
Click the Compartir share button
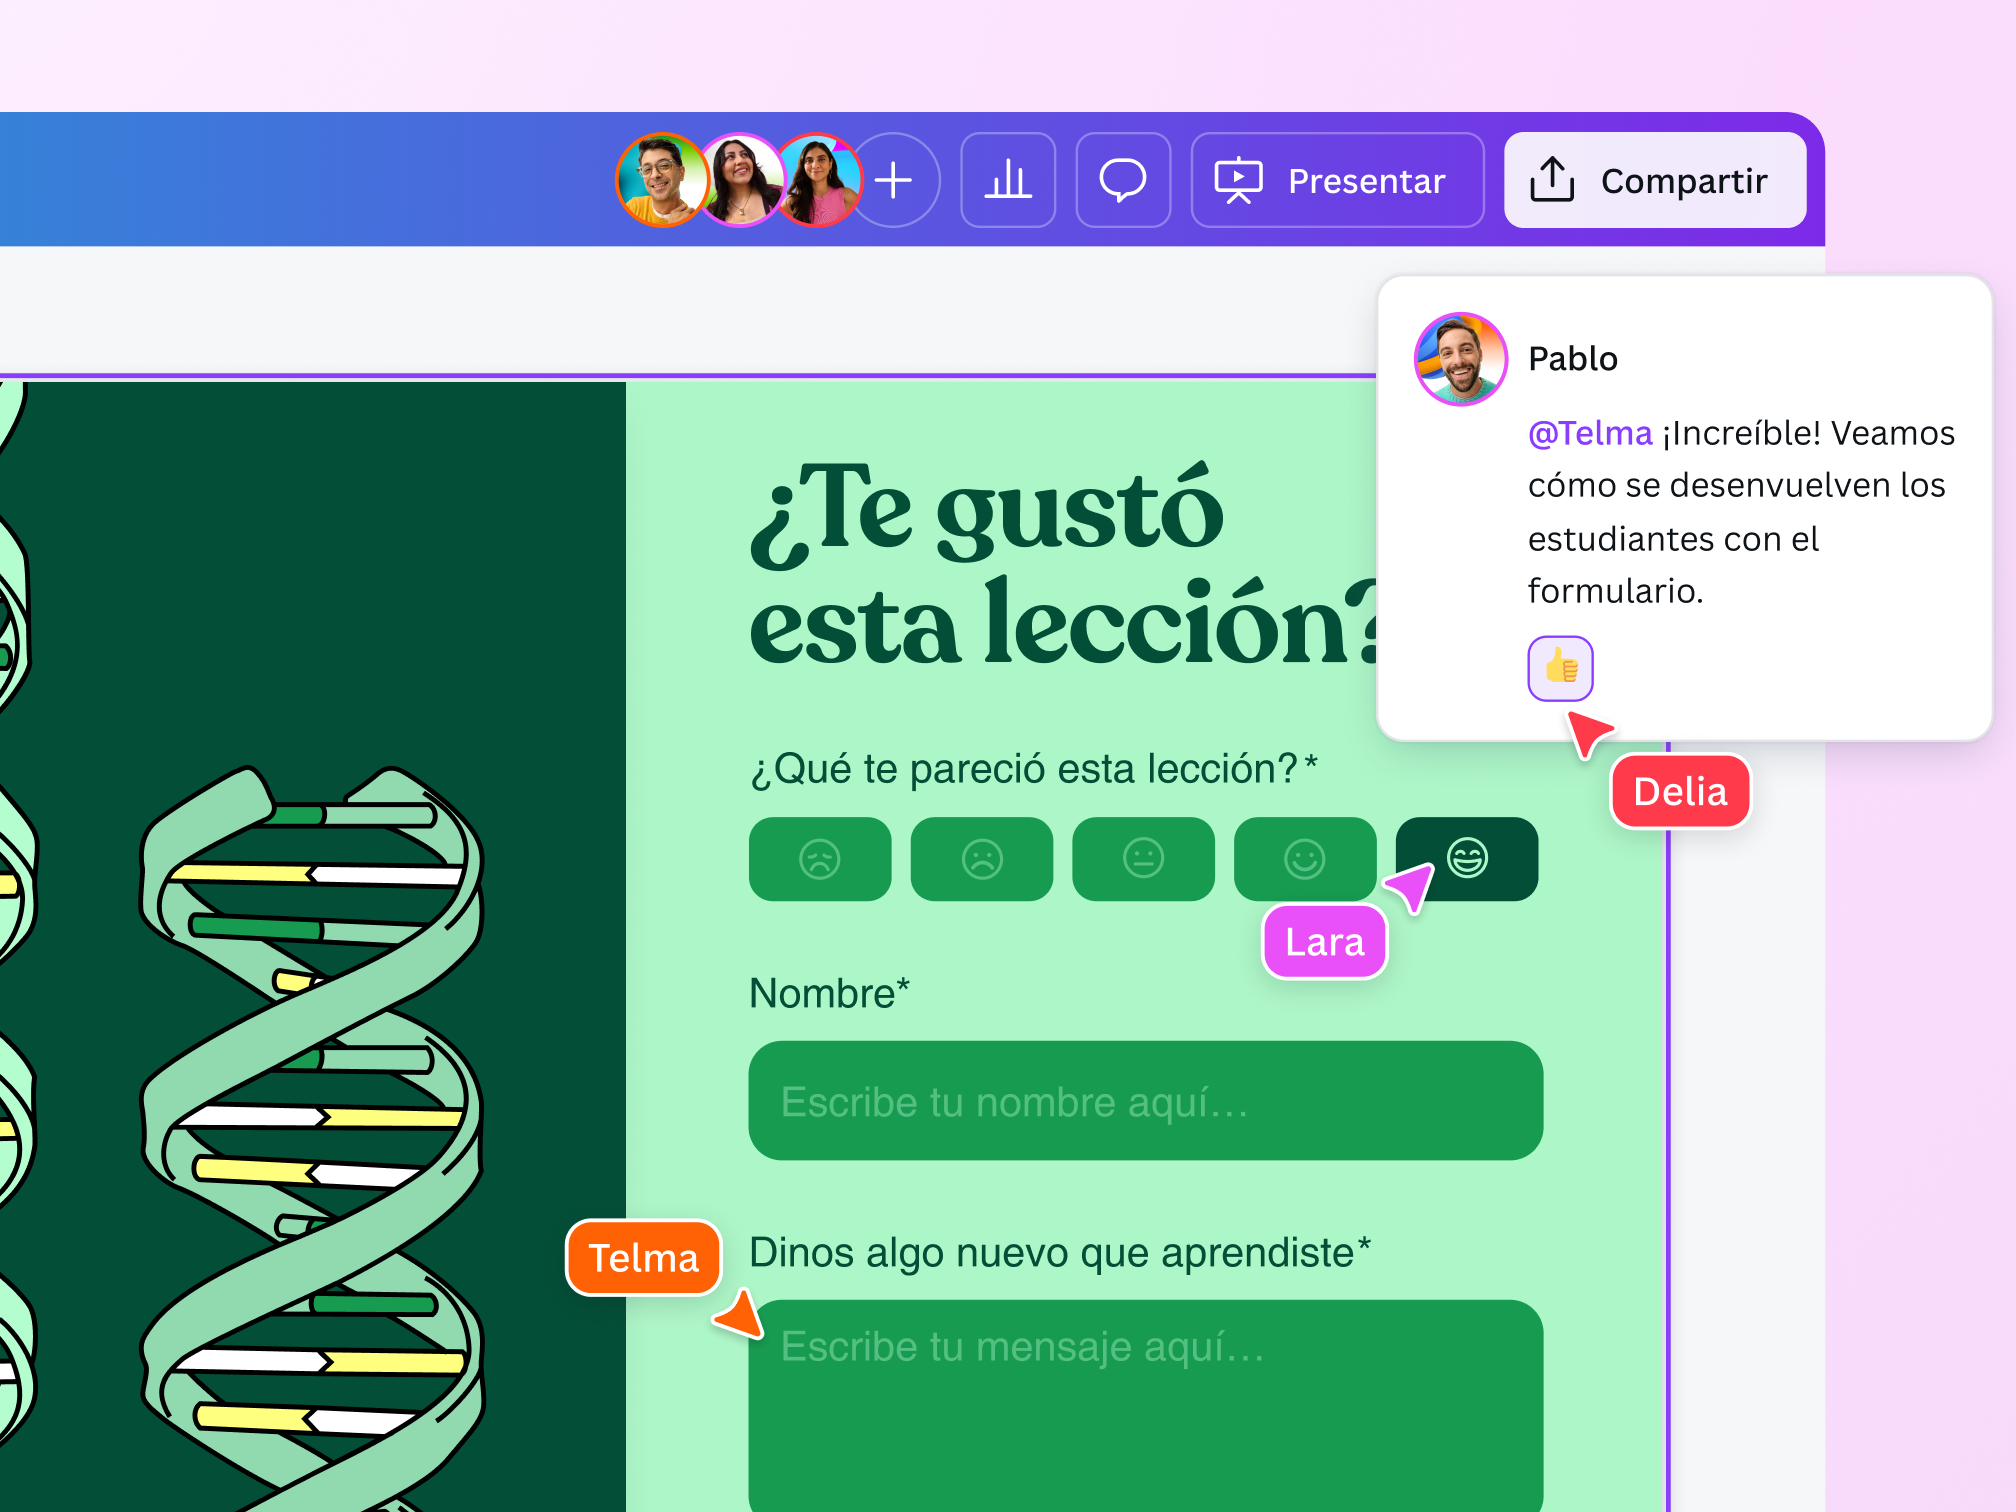coord(1655,181)
